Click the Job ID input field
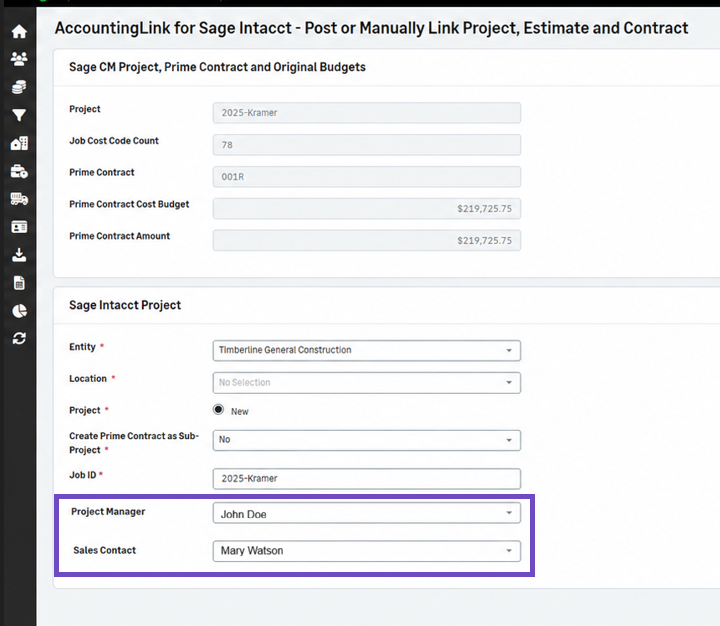720x626 pixels. click(x=366, y=479)
